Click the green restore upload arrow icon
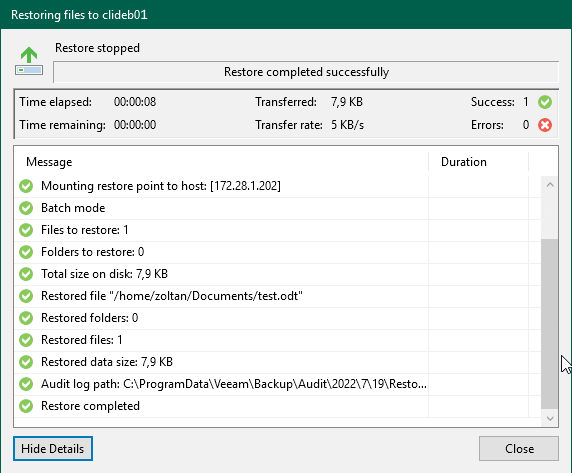 [x=29, y=61]
